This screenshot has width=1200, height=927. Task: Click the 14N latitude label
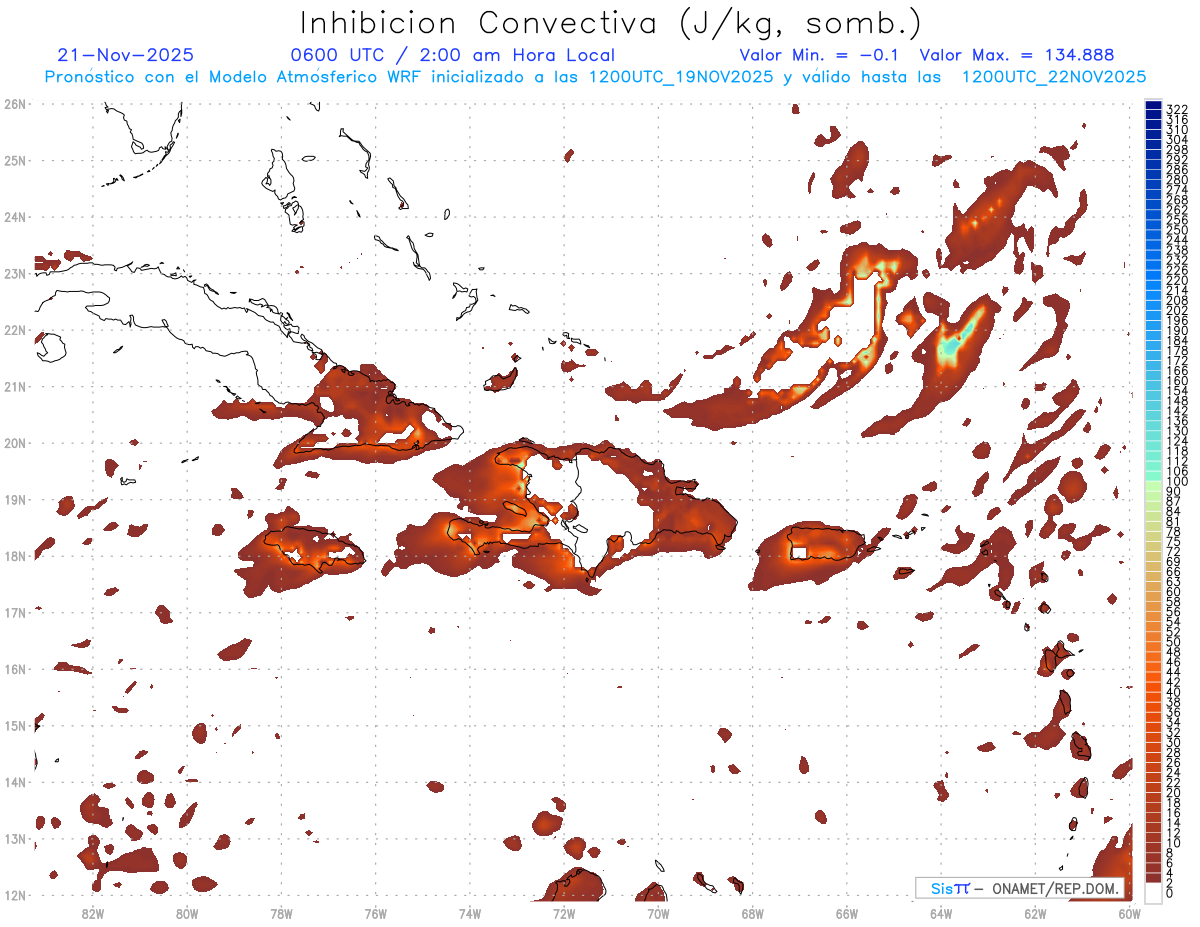tap(15, 782)
